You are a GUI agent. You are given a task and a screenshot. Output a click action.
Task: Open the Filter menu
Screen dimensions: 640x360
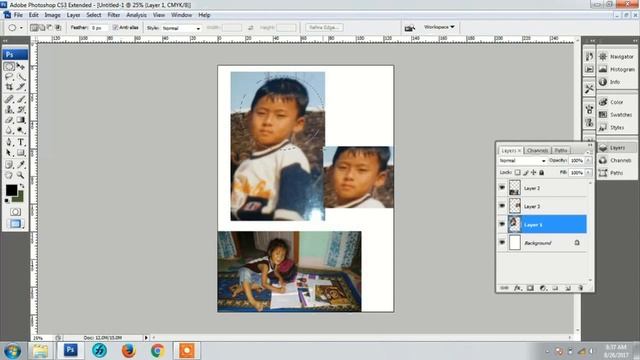(113, 15)
